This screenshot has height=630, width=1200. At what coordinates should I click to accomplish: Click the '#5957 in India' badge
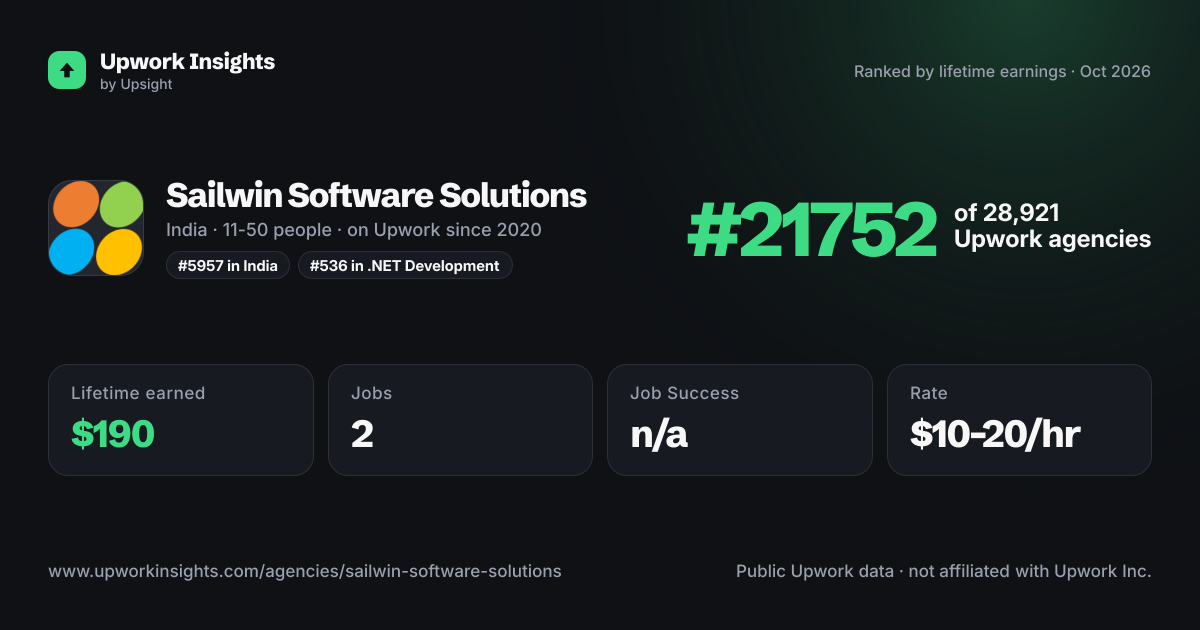coord(228,266)
